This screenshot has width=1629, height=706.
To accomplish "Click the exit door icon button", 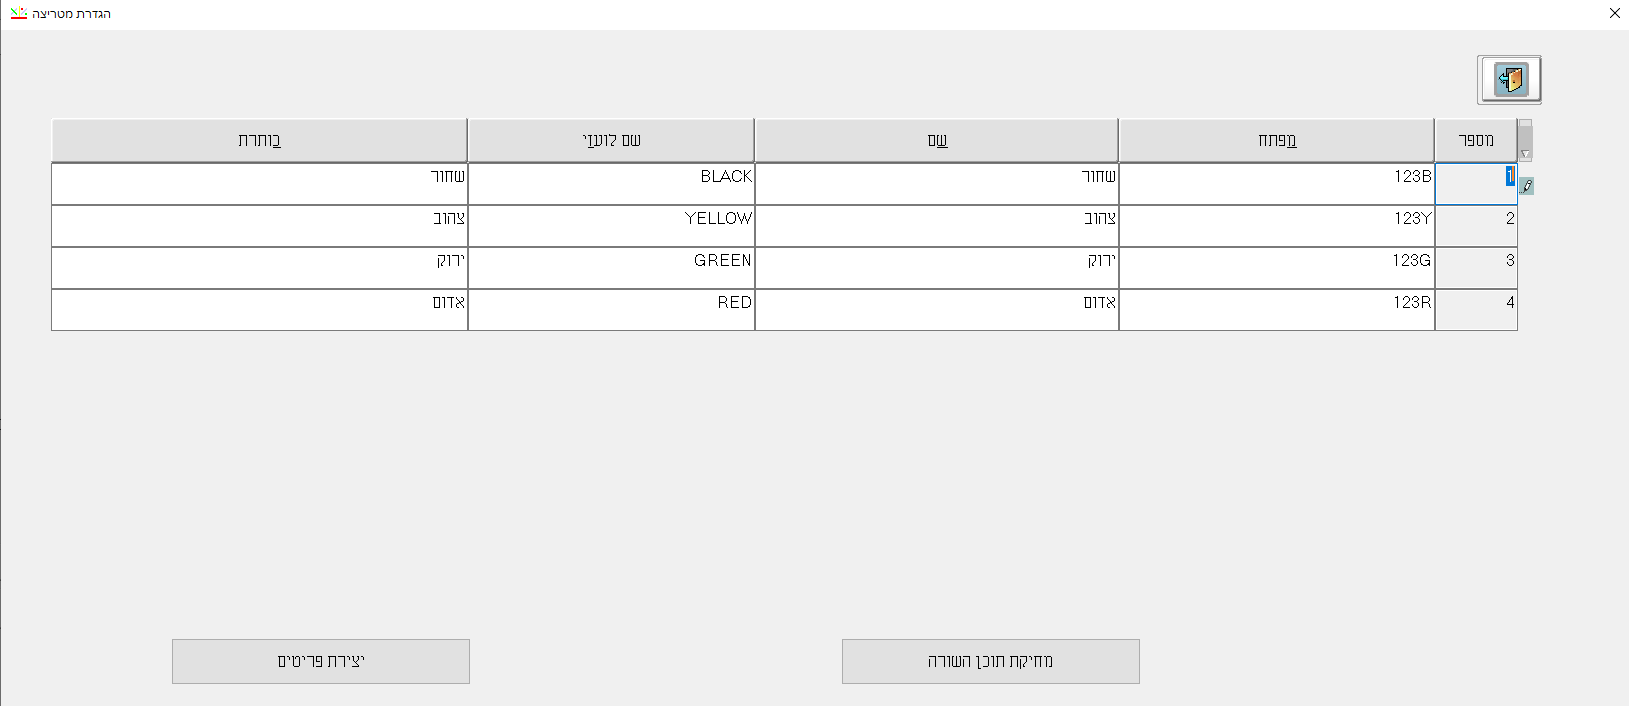I will tap(1509, 80).
